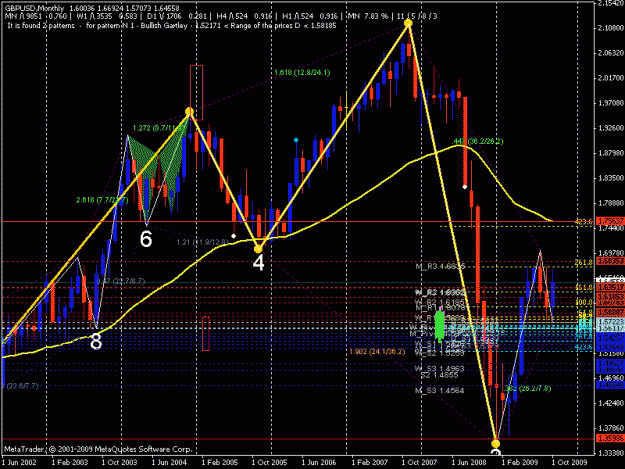Click the W1 3535 reading in the header
Image resolution: width=625 pixels, height=469 pixels.
[x=94, y=16]
